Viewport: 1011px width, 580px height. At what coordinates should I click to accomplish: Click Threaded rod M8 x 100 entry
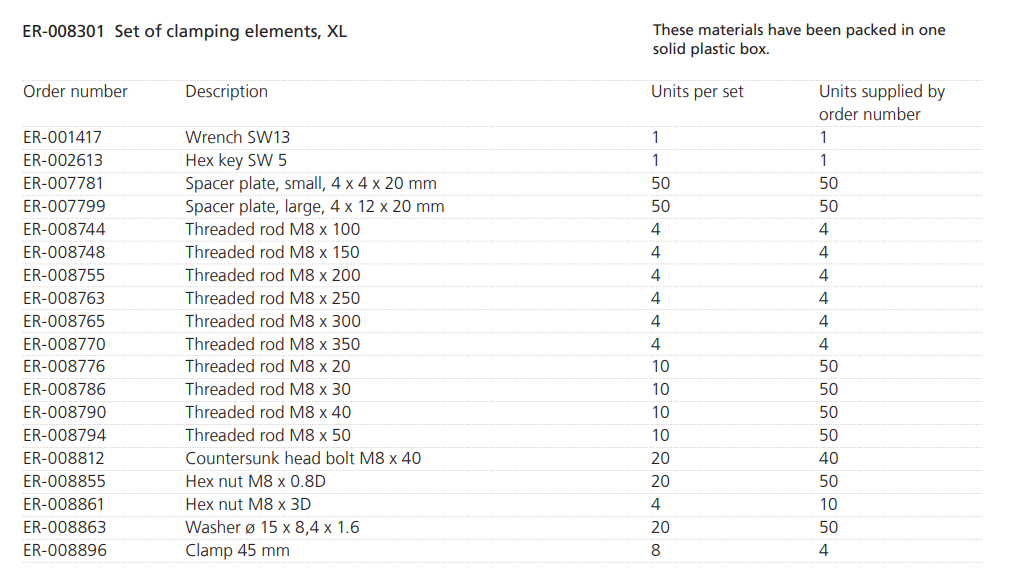pos(273,230)
